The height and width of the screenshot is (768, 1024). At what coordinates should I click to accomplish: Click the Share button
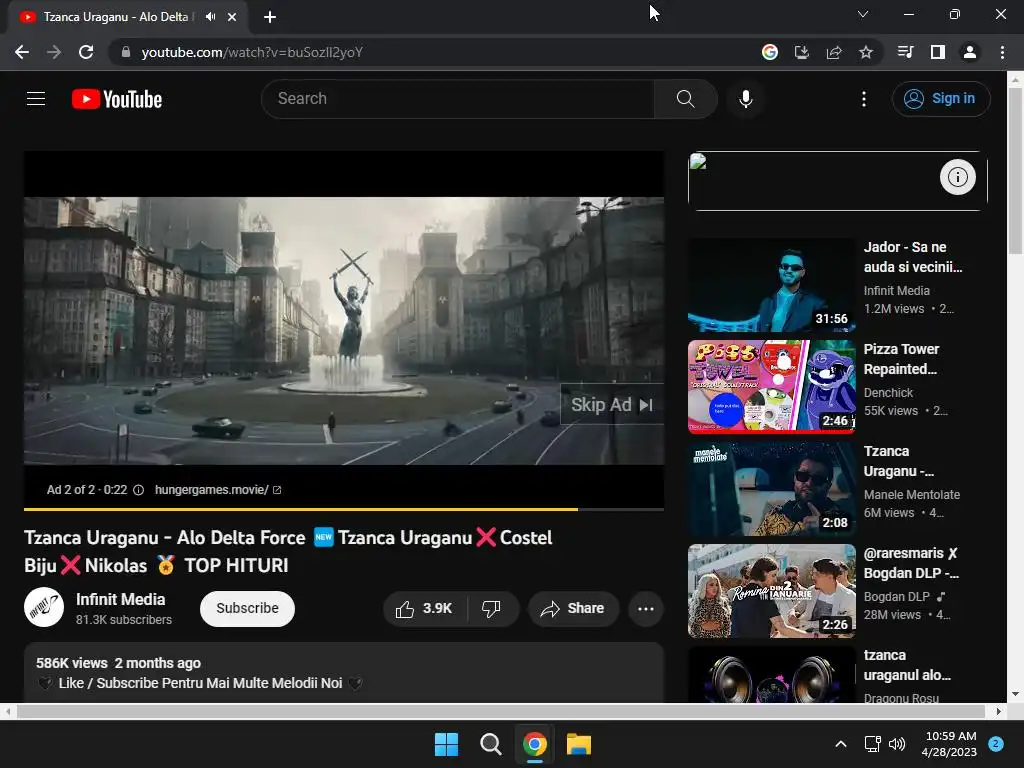(x=573, y=609)
